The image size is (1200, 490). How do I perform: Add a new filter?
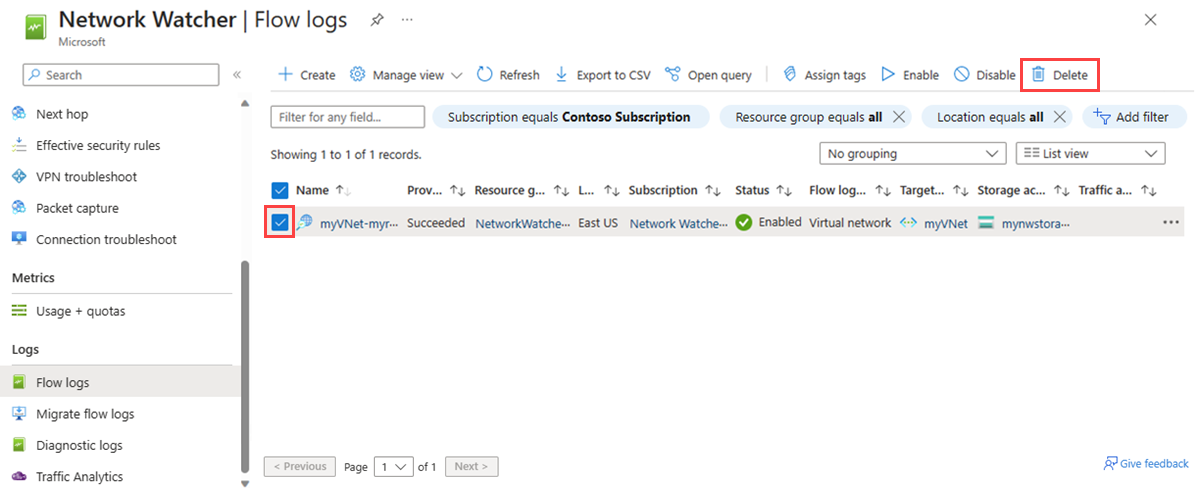(1133, 117)
